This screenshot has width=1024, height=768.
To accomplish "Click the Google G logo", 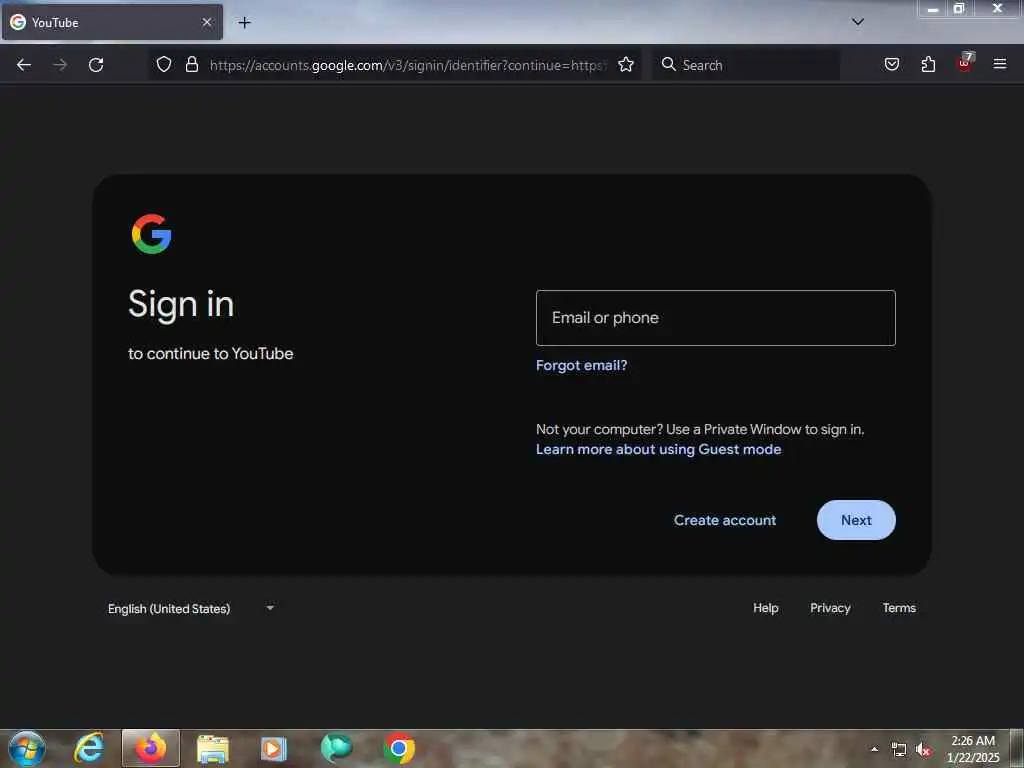I will (x=152, y=234).
